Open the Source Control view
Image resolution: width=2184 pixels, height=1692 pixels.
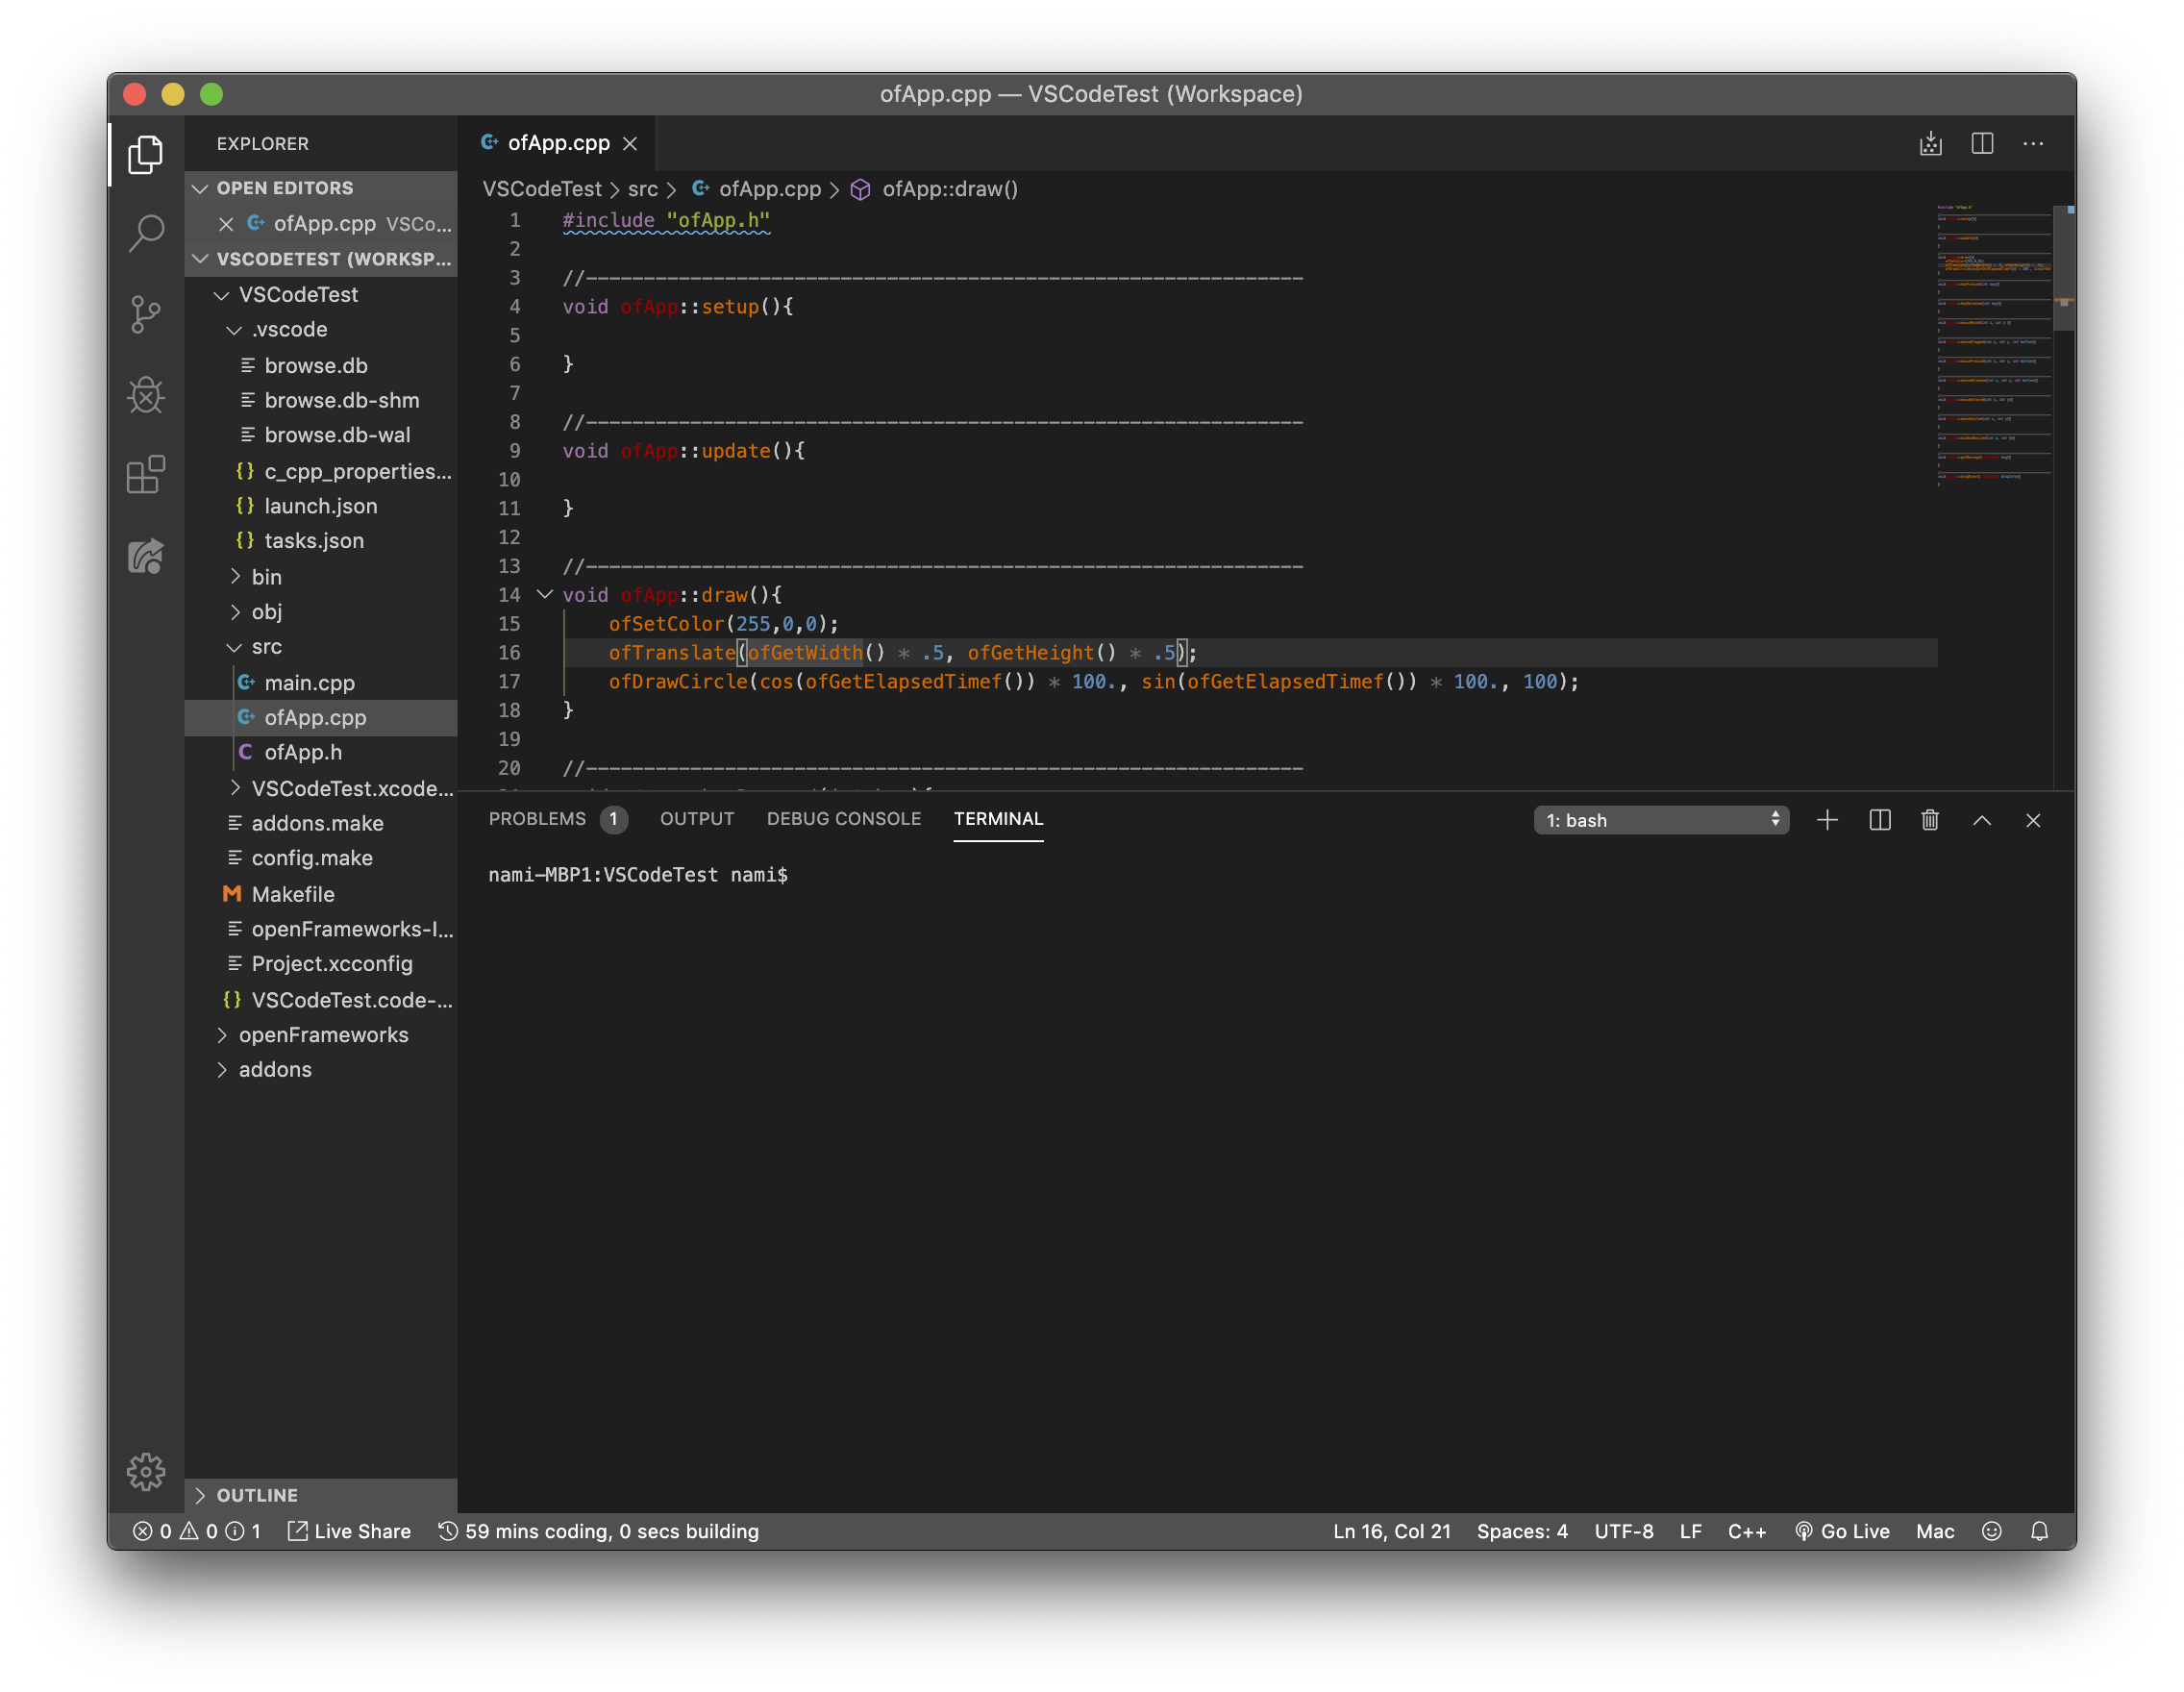click(146, 314)
